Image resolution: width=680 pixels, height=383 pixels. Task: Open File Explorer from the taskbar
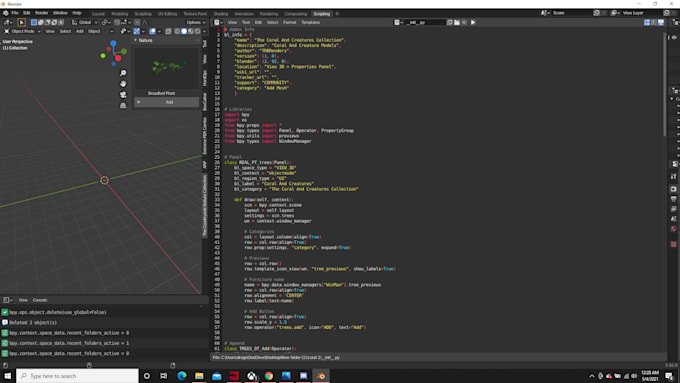(x=199, y=376)
